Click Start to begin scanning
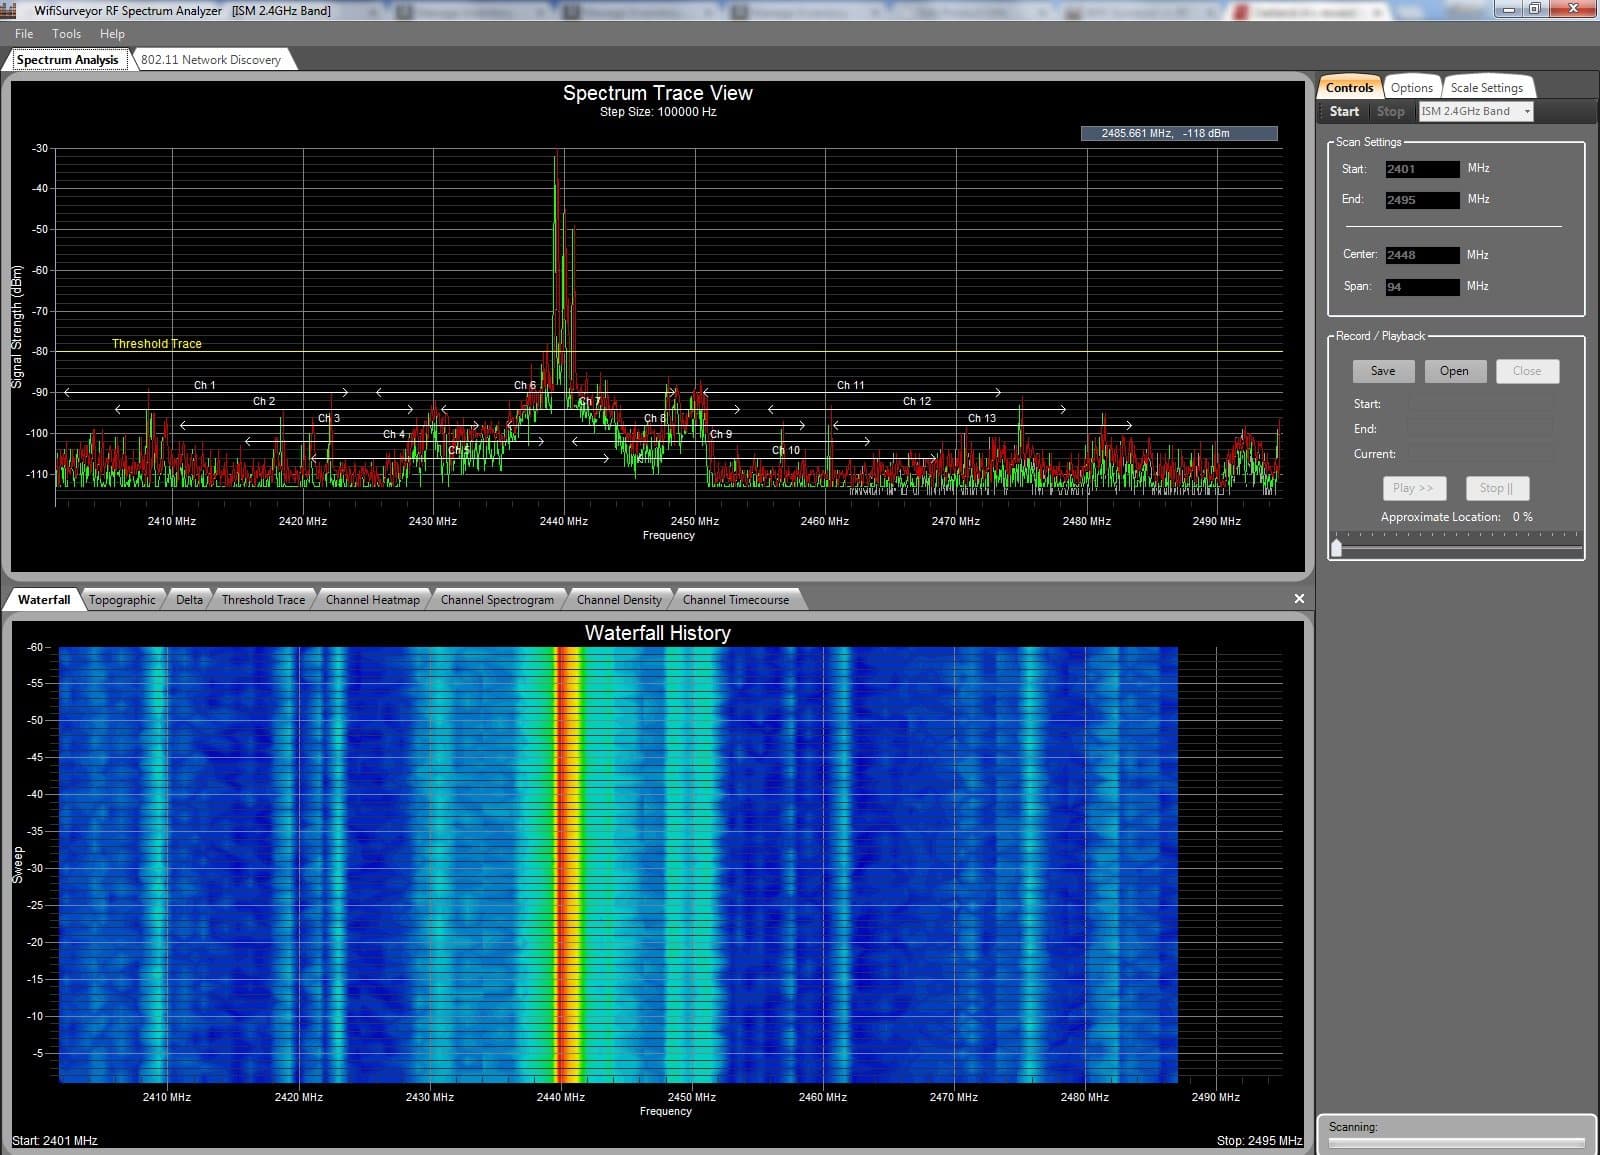 1344,111
